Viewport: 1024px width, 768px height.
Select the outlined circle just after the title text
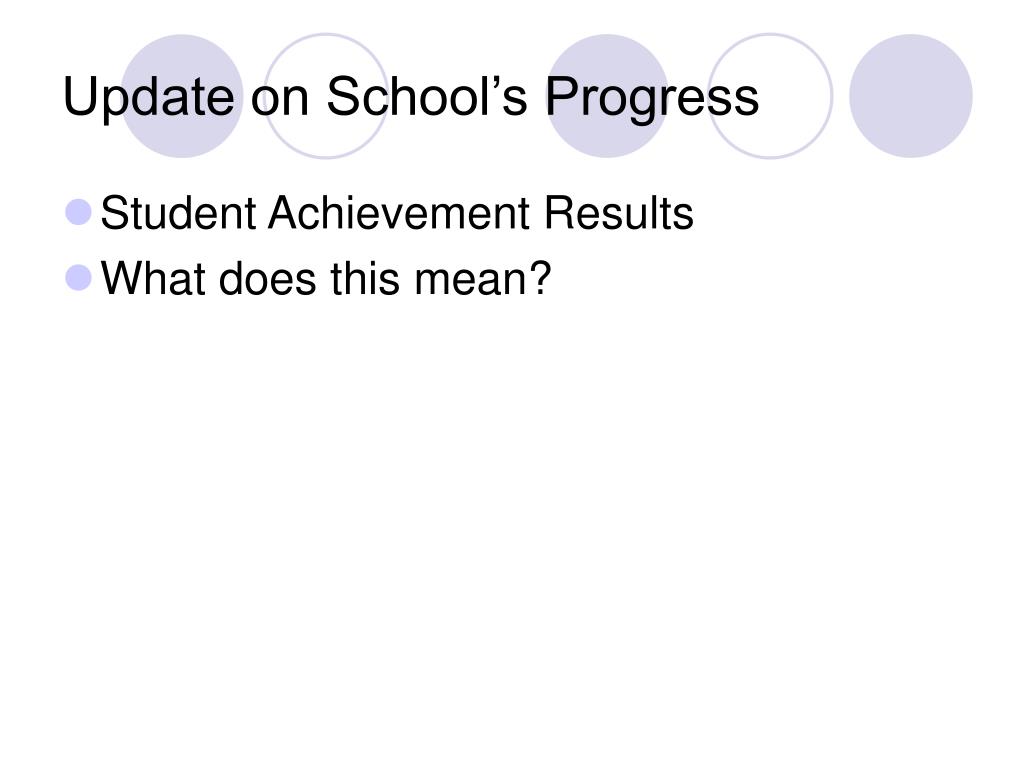coord(771,96)
